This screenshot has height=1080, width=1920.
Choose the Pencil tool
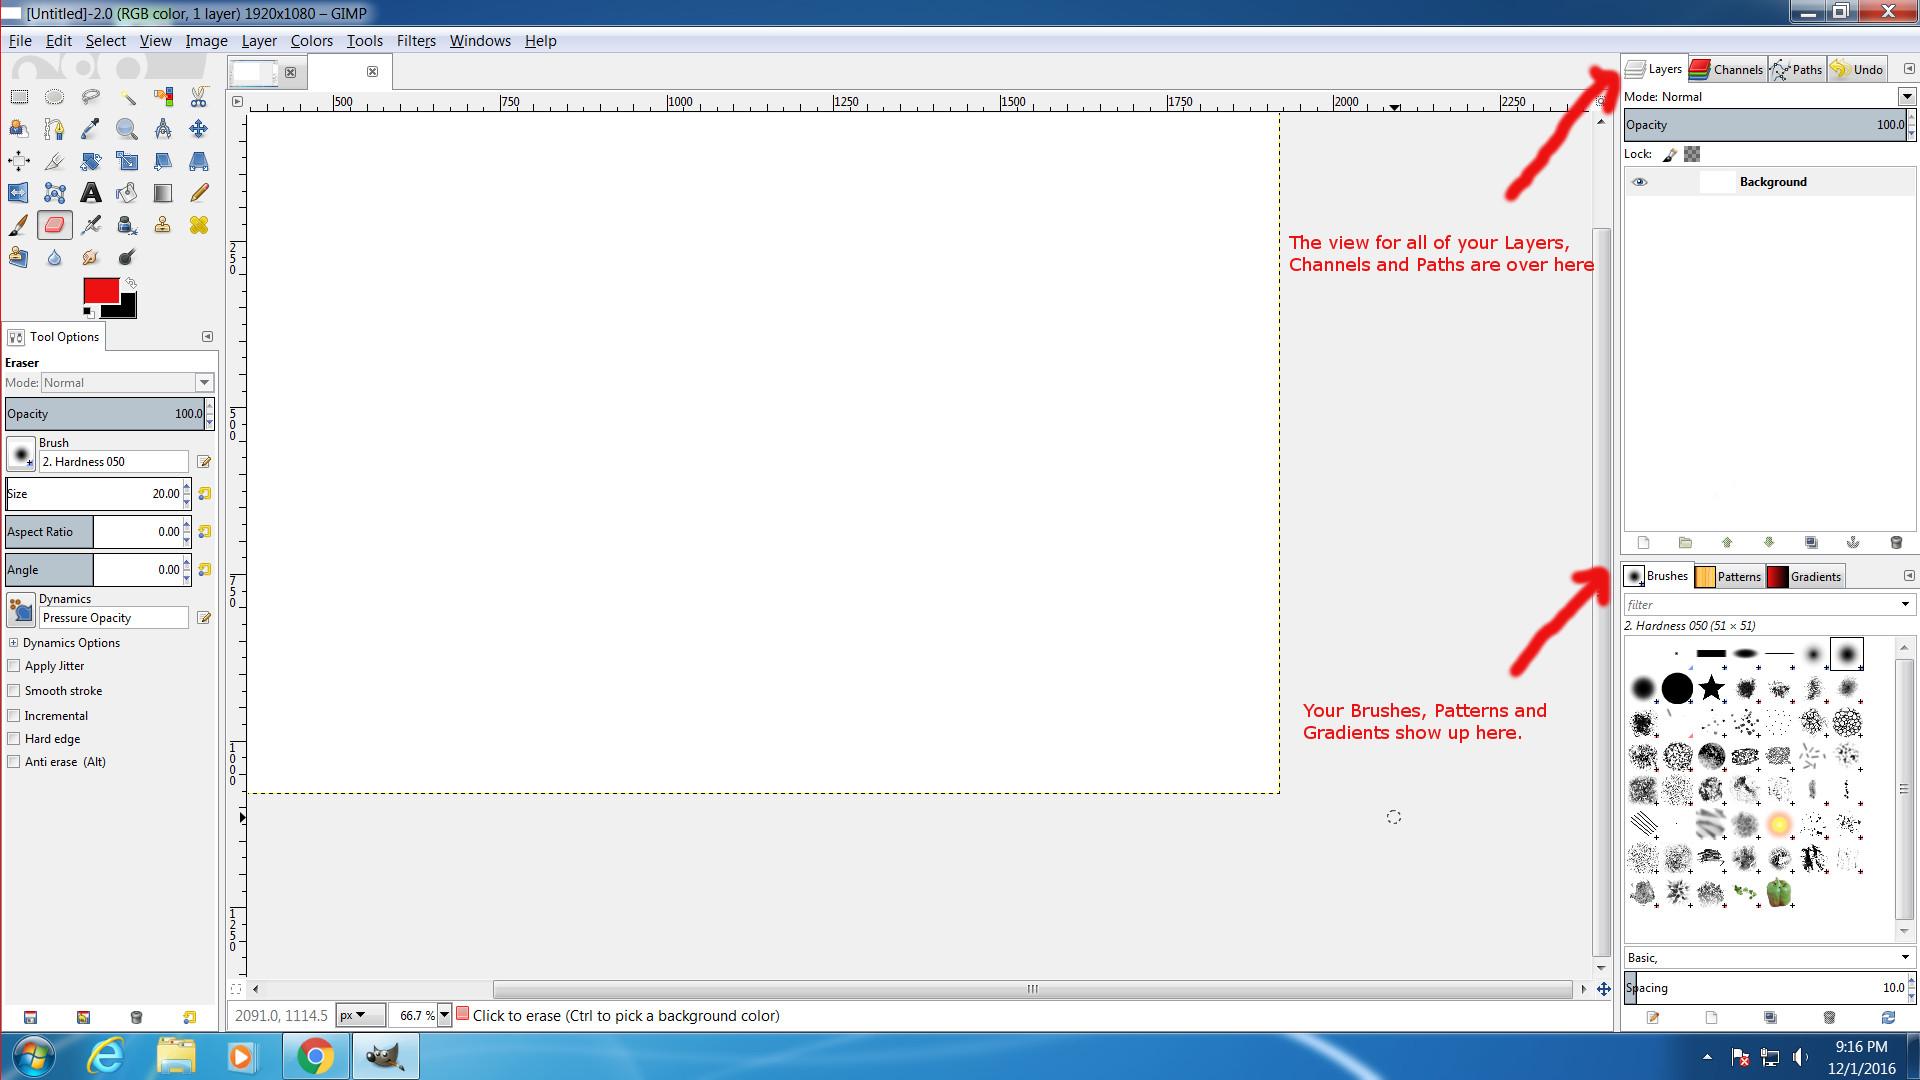coord(199,193)
